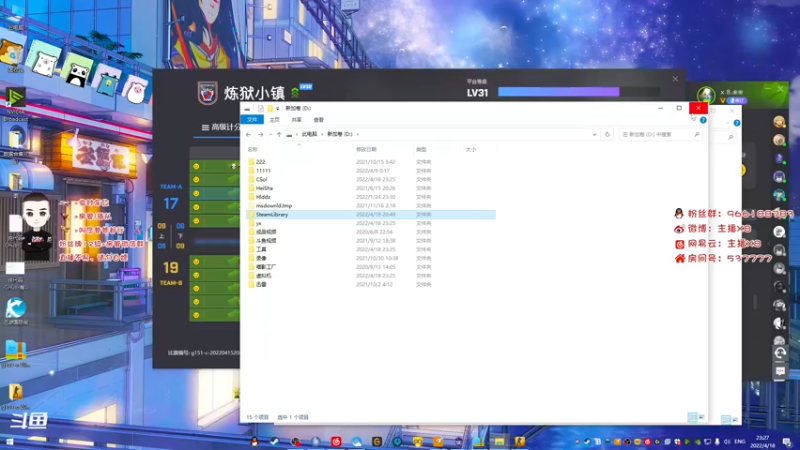Open the 主页 (Home) ribbon tab
The width and height of the screenshot is (800, 450).
pos(274,120)
